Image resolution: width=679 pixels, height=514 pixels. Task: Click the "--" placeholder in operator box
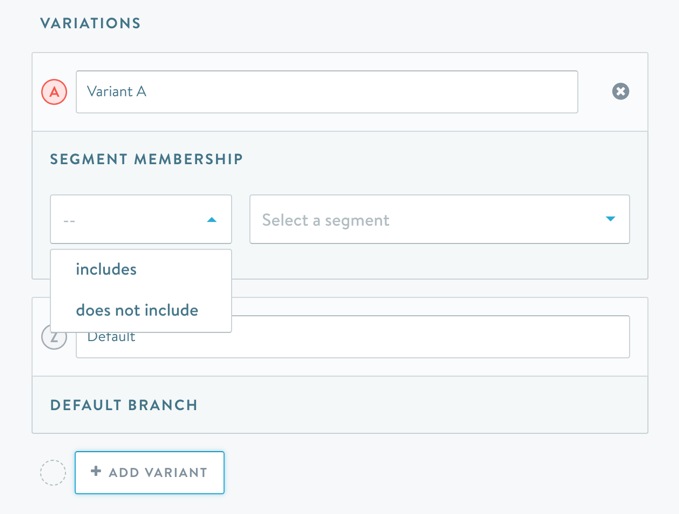(69, 220)
